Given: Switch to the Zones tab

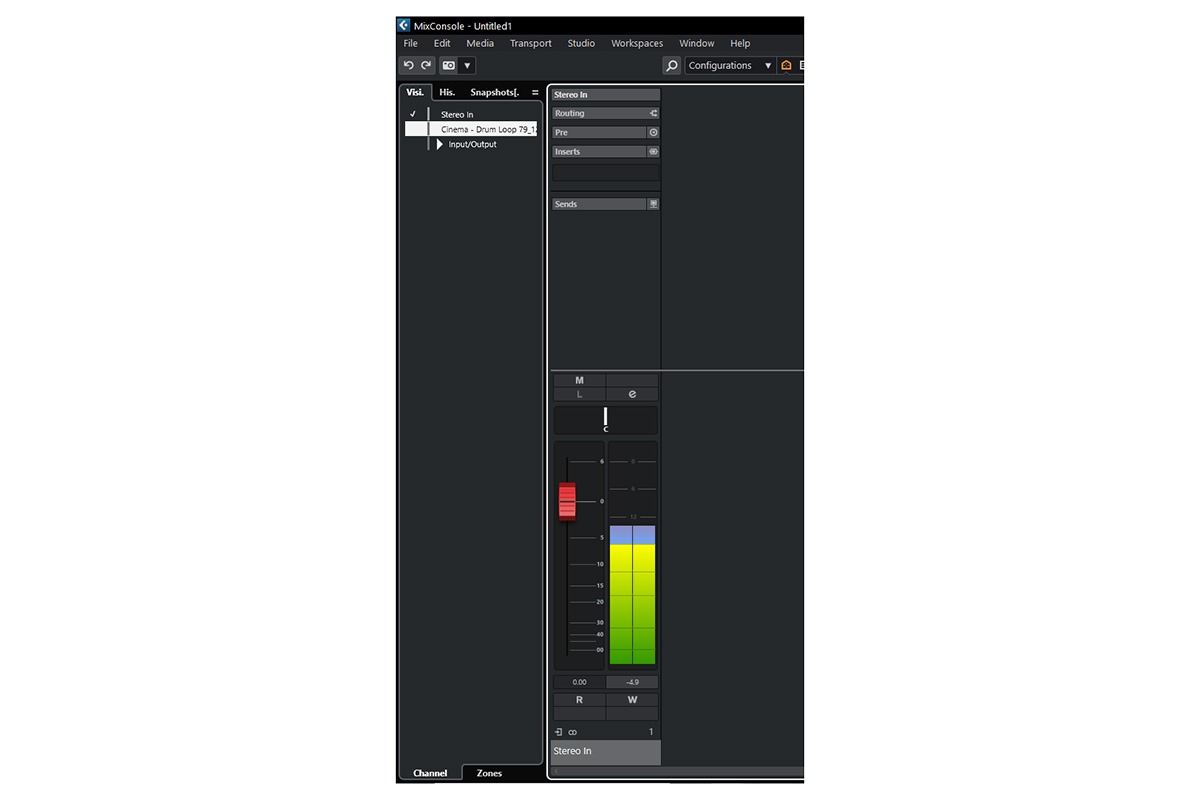Looking at the screenshot, I should [489, 773].
